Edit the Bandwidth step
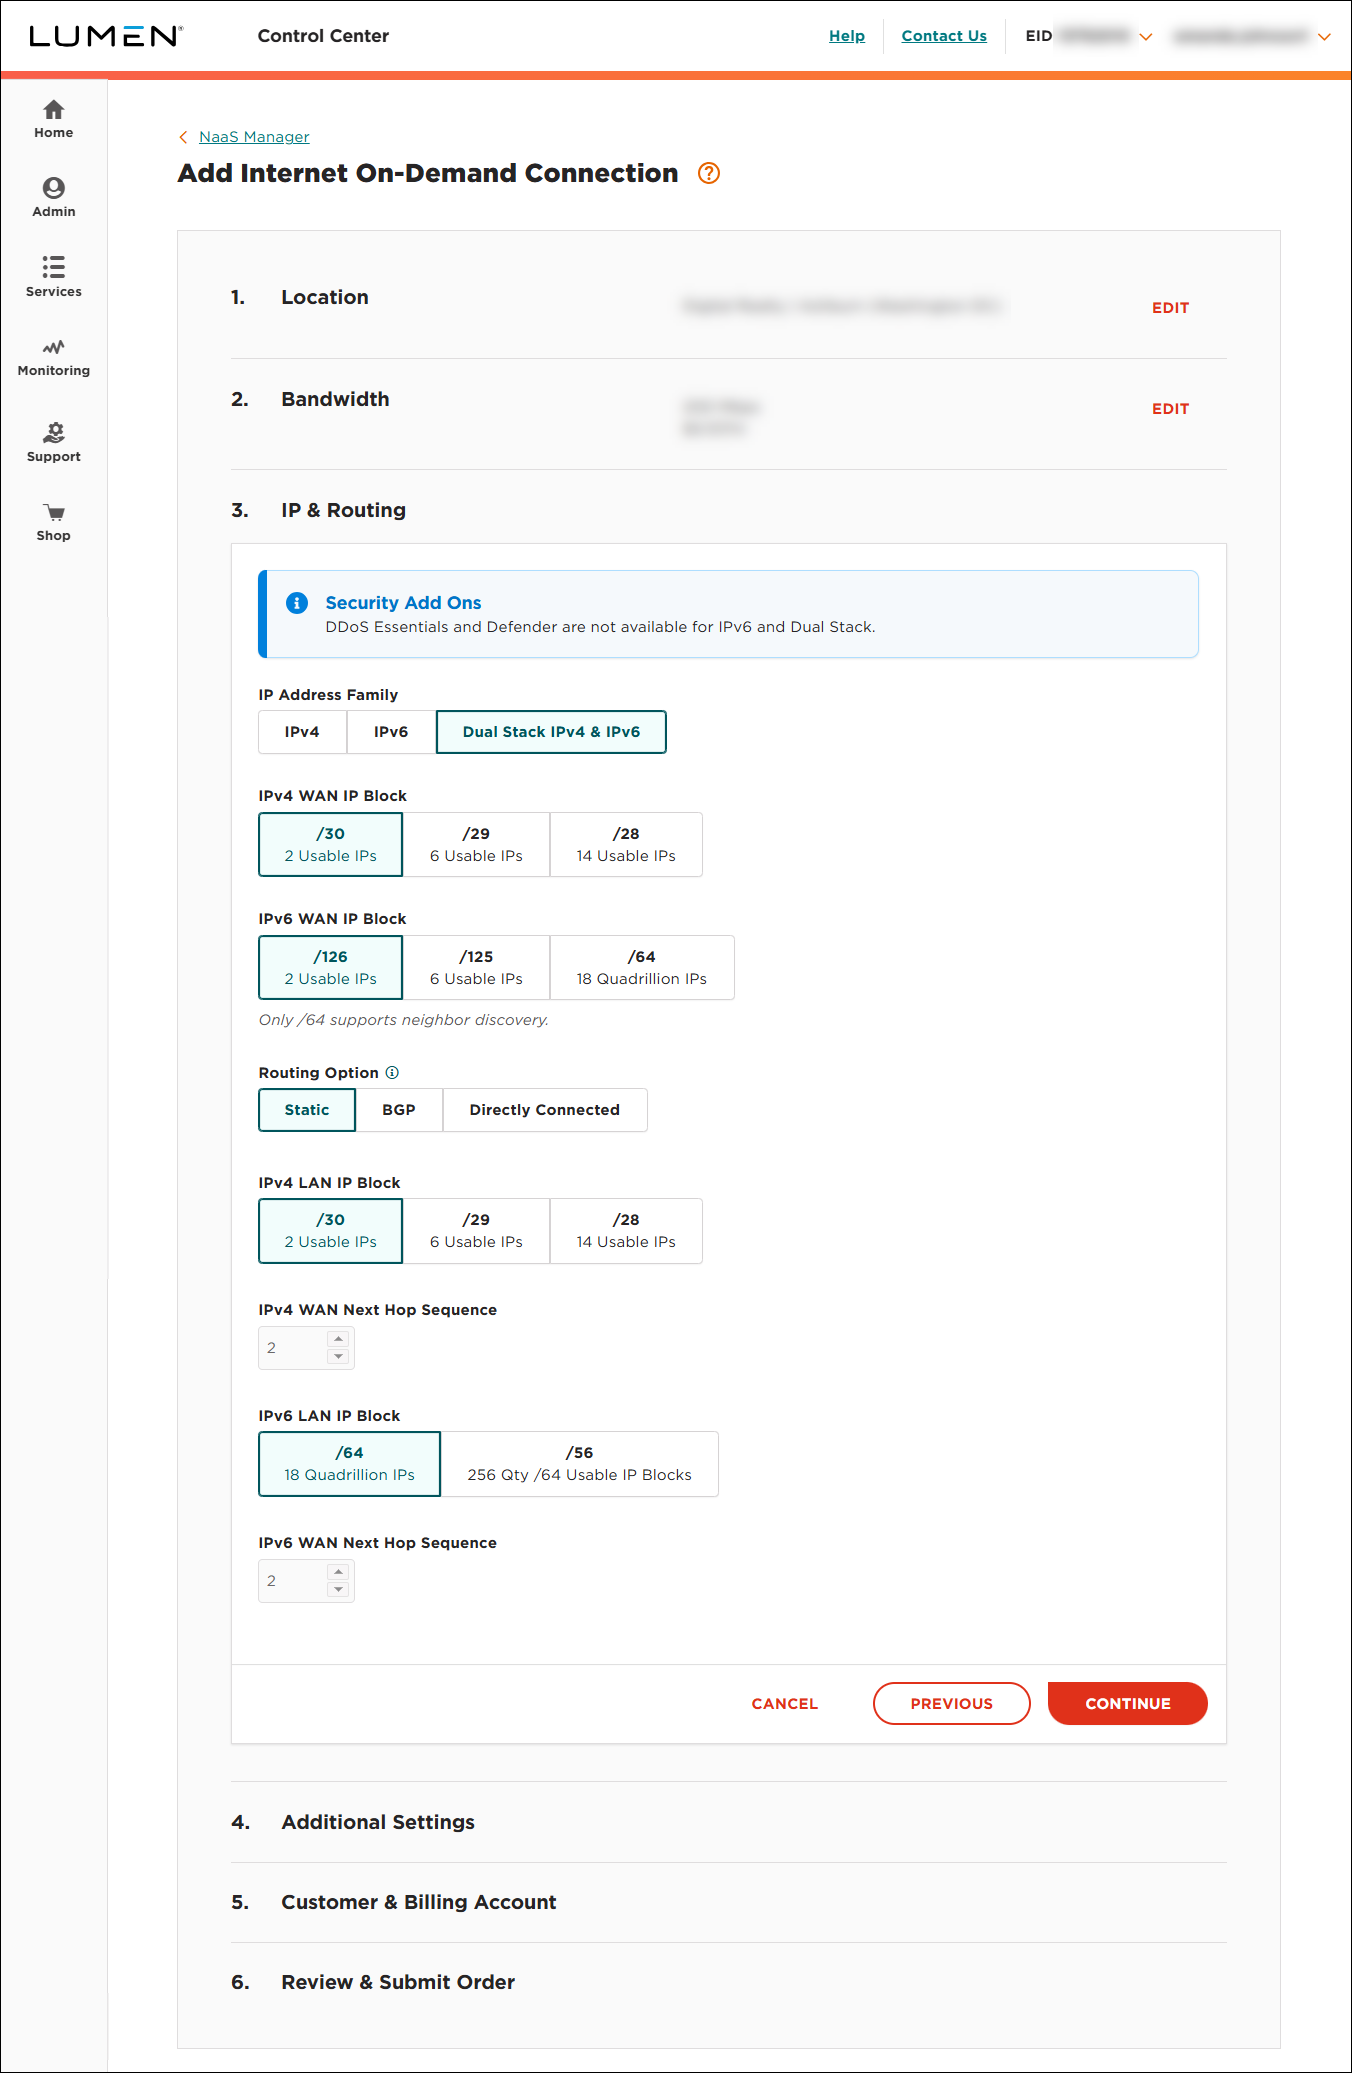This screenshot has height=2073, width=1352. pyautogui.click(x=1170, y=409)
